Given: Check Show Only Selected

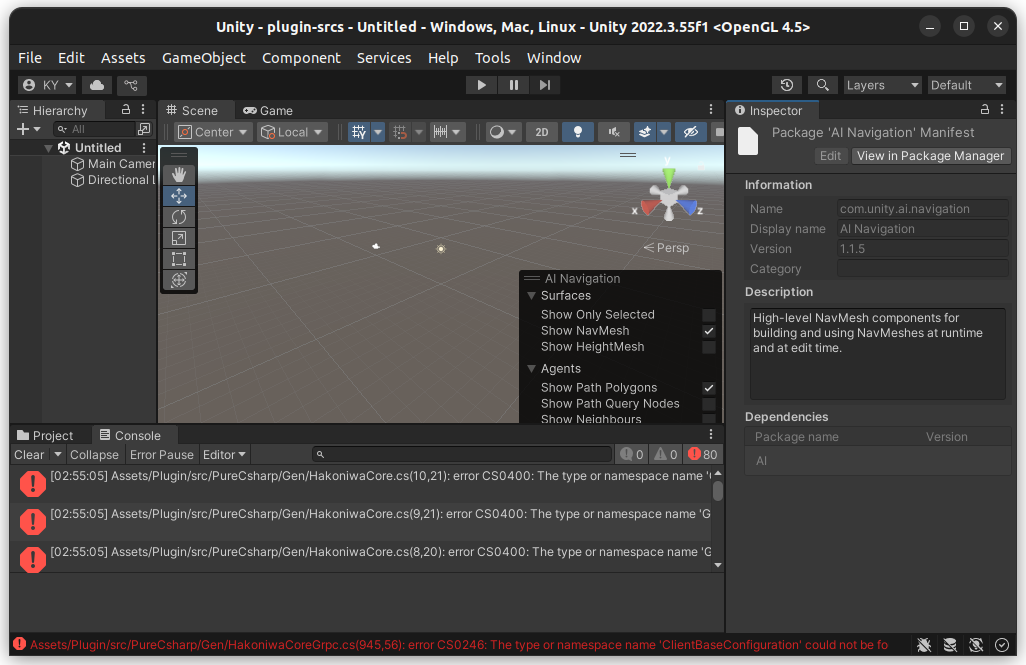Looking at the screenshot, I should click(x=709, y=315).
